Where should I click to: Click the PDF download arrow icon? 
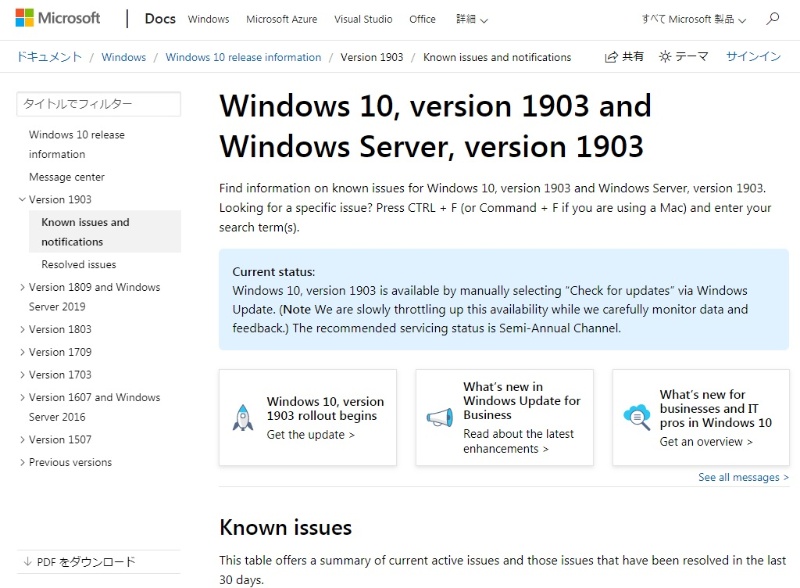[x=27, y=562]
